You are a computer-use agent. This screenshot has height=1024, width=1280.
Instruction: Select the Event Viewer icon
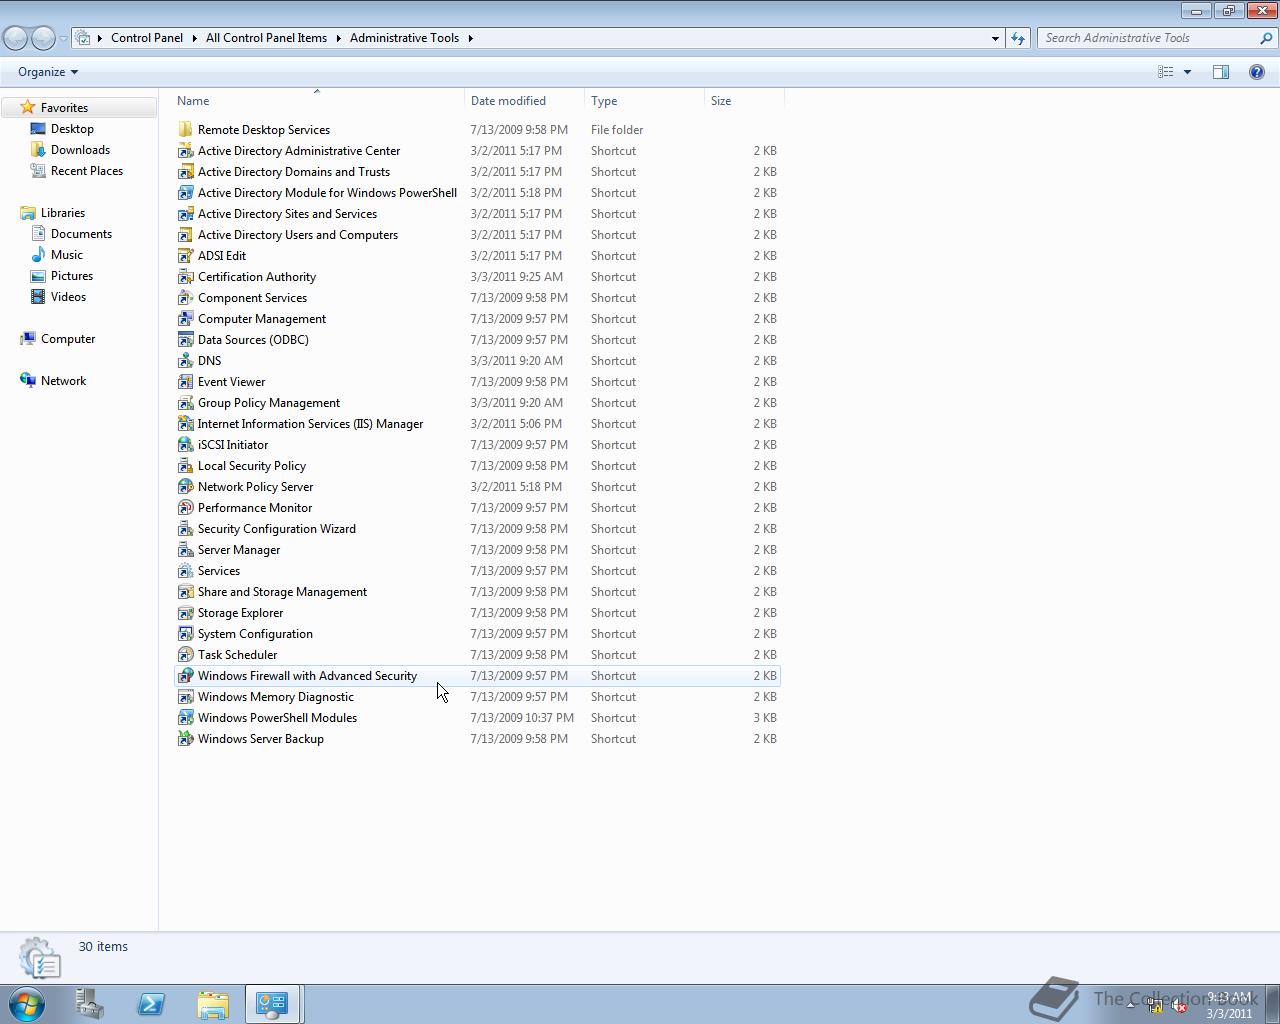pyautogui.click(x=185, y=382)
